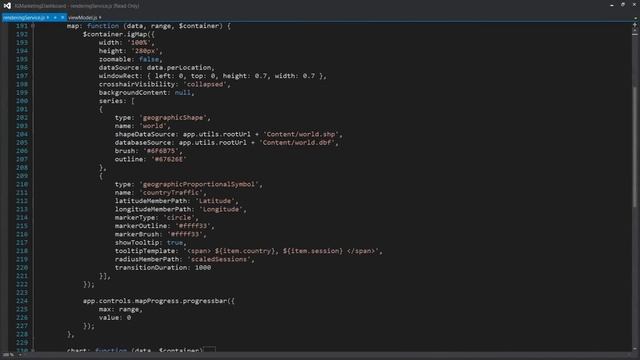Click the markerBrush '#ffff33' value

(185, 234)
